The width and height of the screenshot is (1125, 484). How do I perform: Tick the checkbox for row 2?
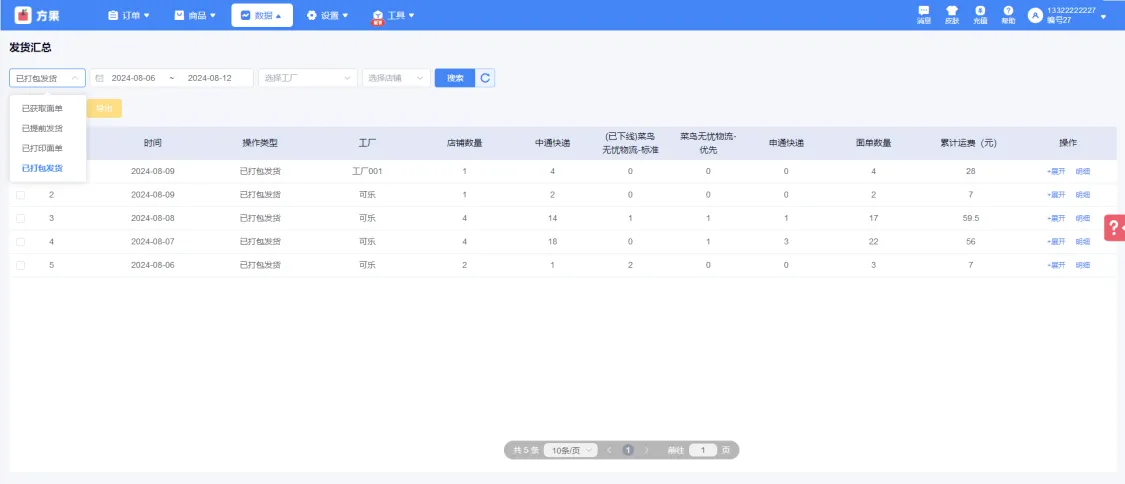(x=20, y=195)
